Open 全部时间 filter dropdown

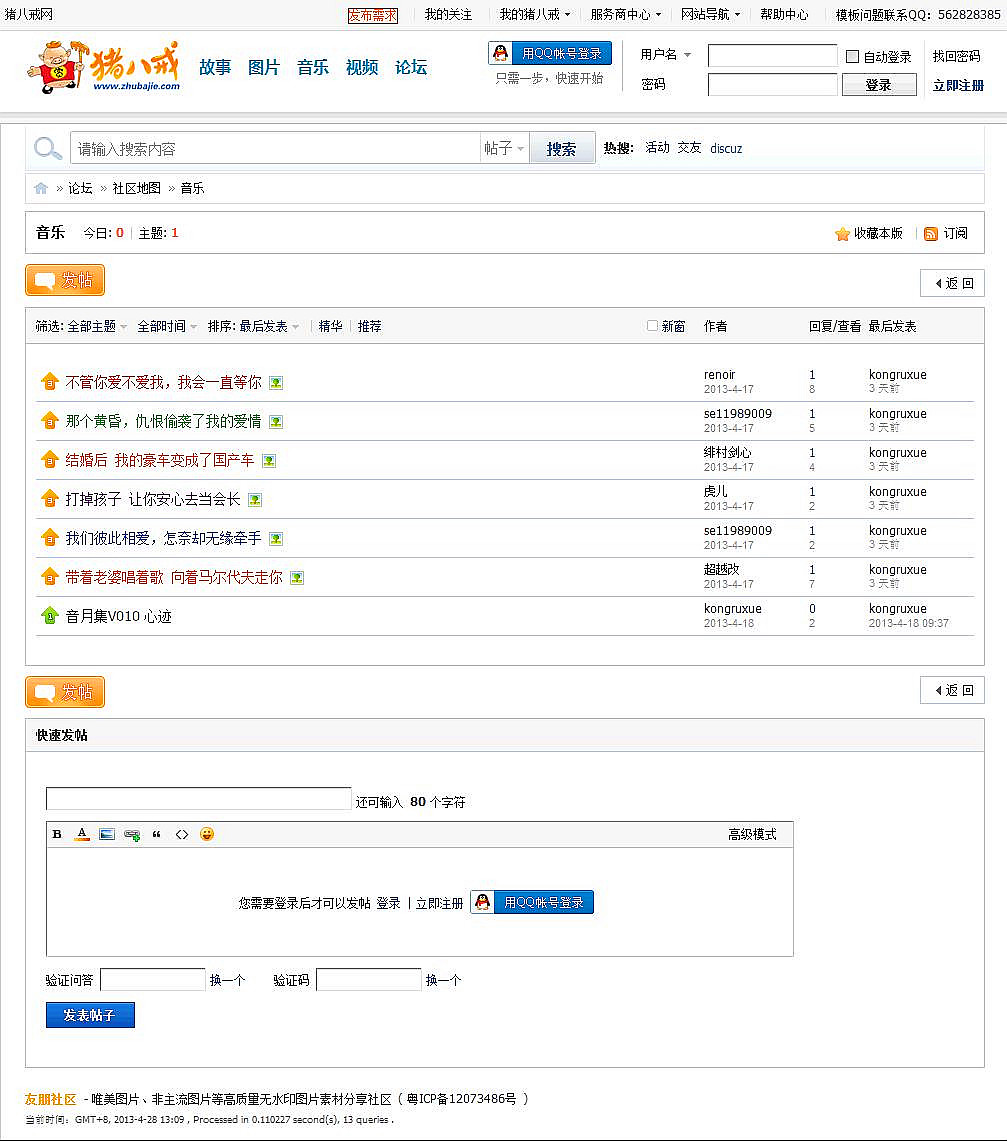pos(167,327)
